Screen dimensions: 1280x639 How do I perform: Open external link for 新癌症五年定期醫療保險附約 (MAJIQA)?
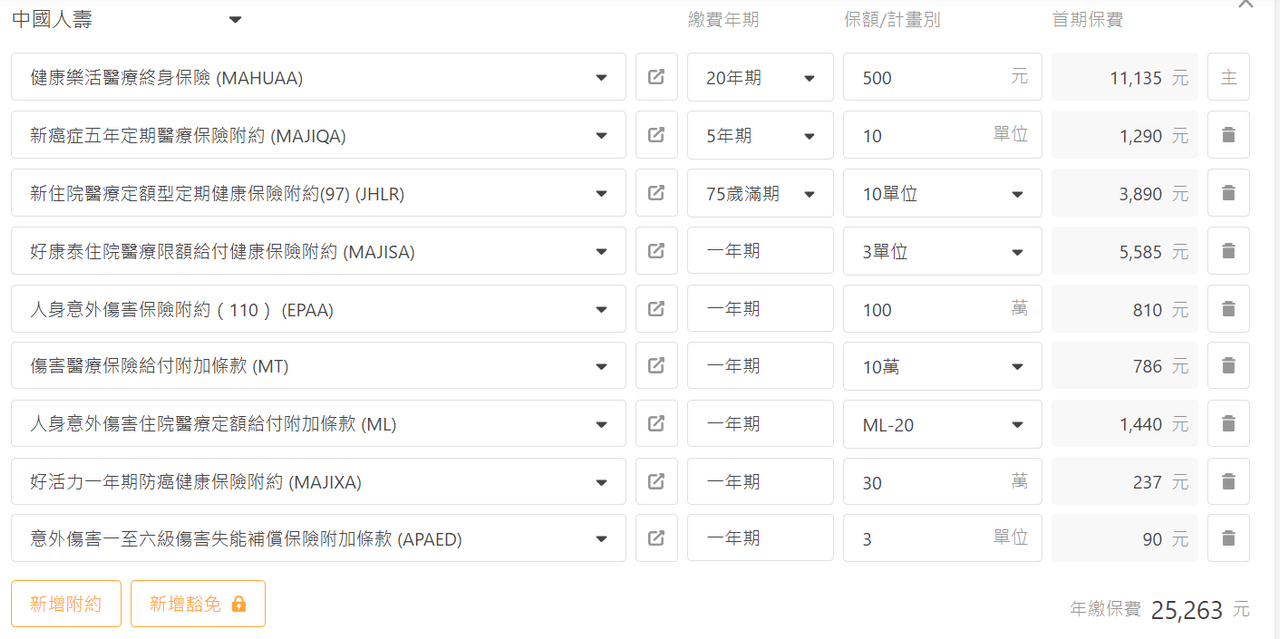[x=656, y=135]
